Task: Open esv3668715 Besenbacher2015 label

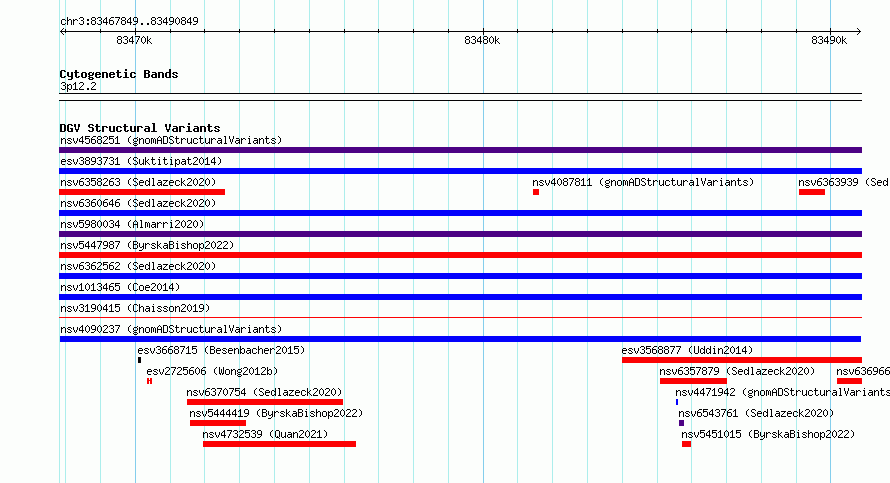Action: pyautogui.click(x=221, y=350)
